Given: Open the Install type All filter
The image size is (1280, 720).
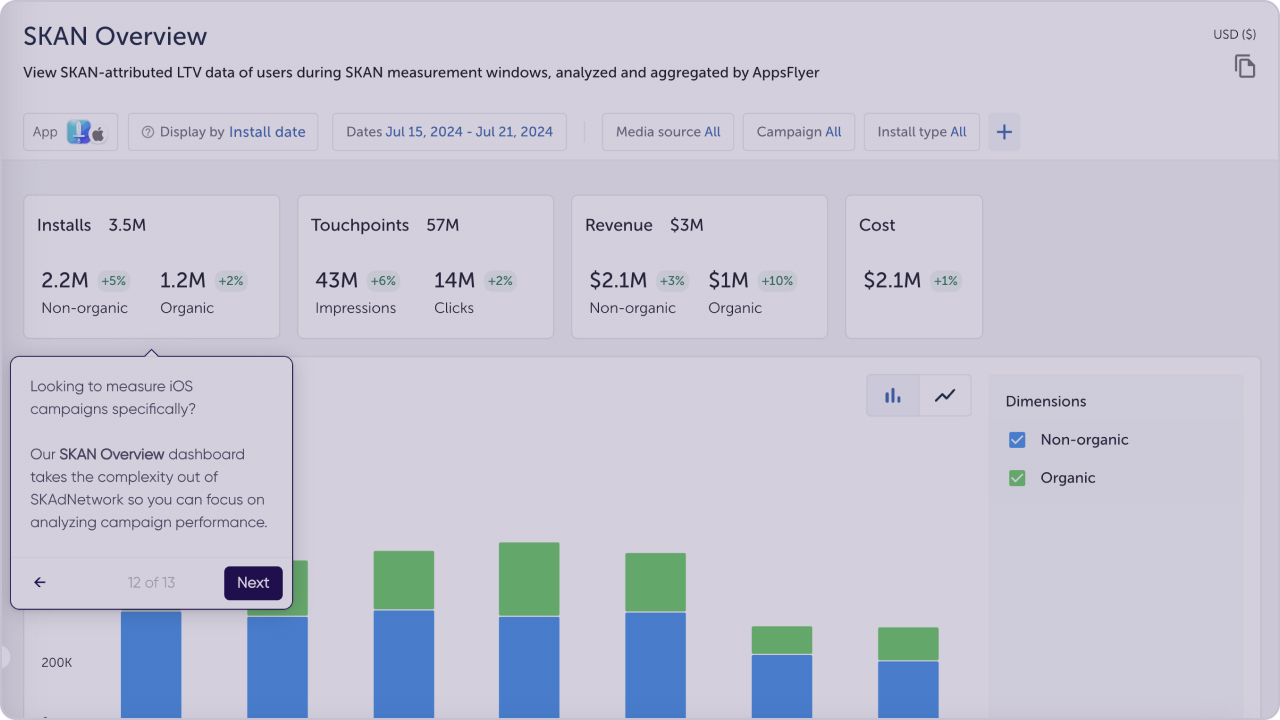Looking at the screenshot, I should [922, 132].
